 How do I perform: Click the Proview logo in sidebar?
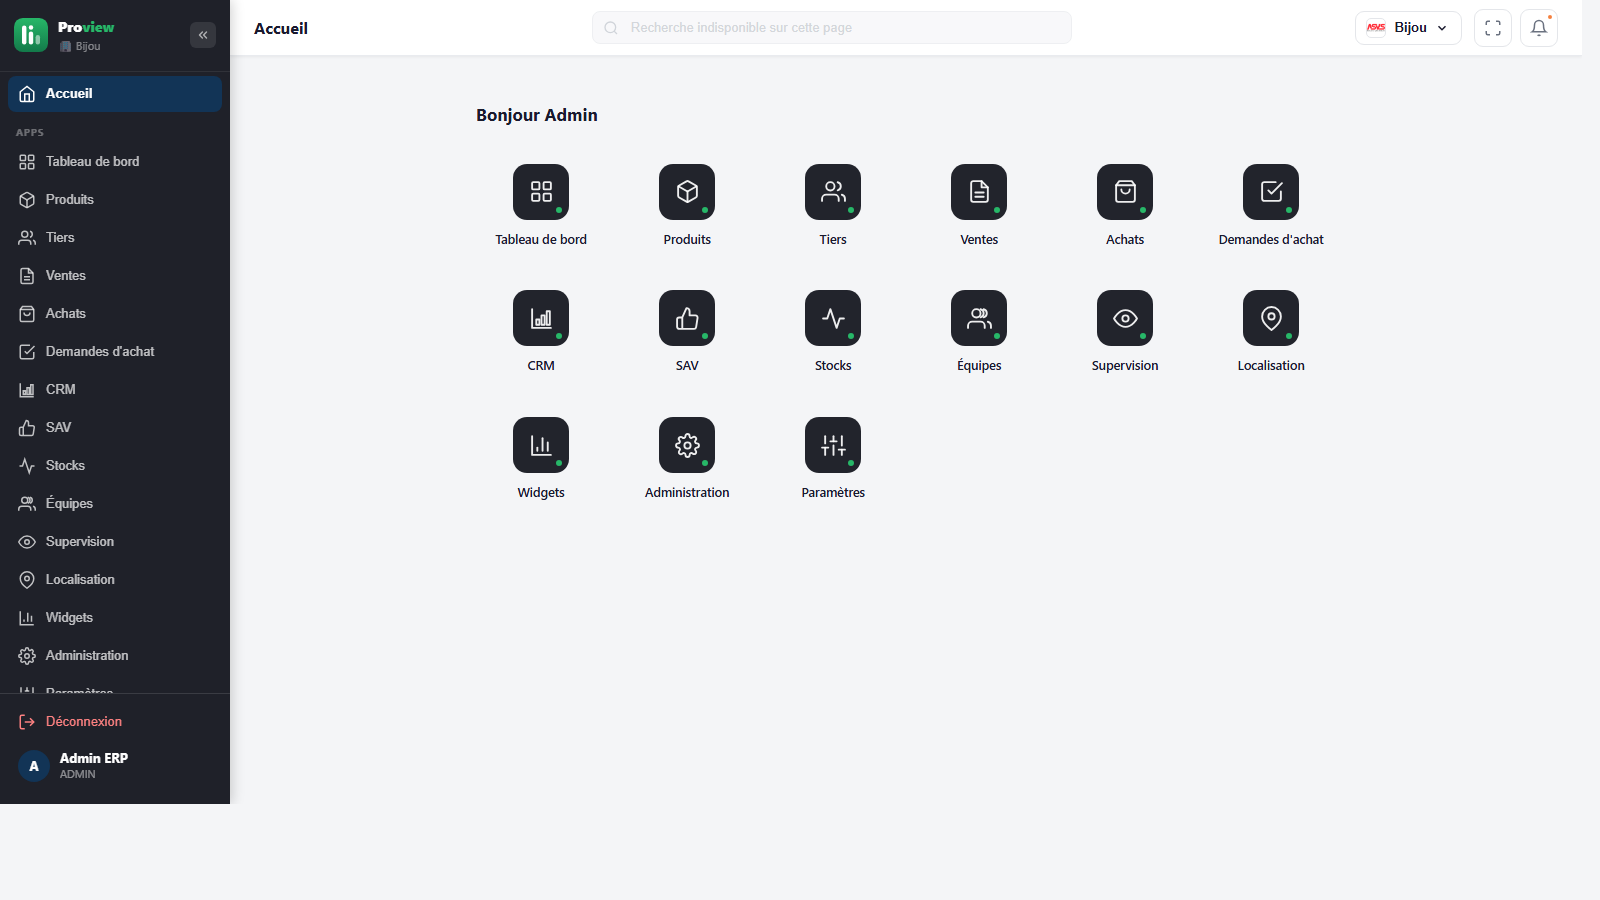31,35
